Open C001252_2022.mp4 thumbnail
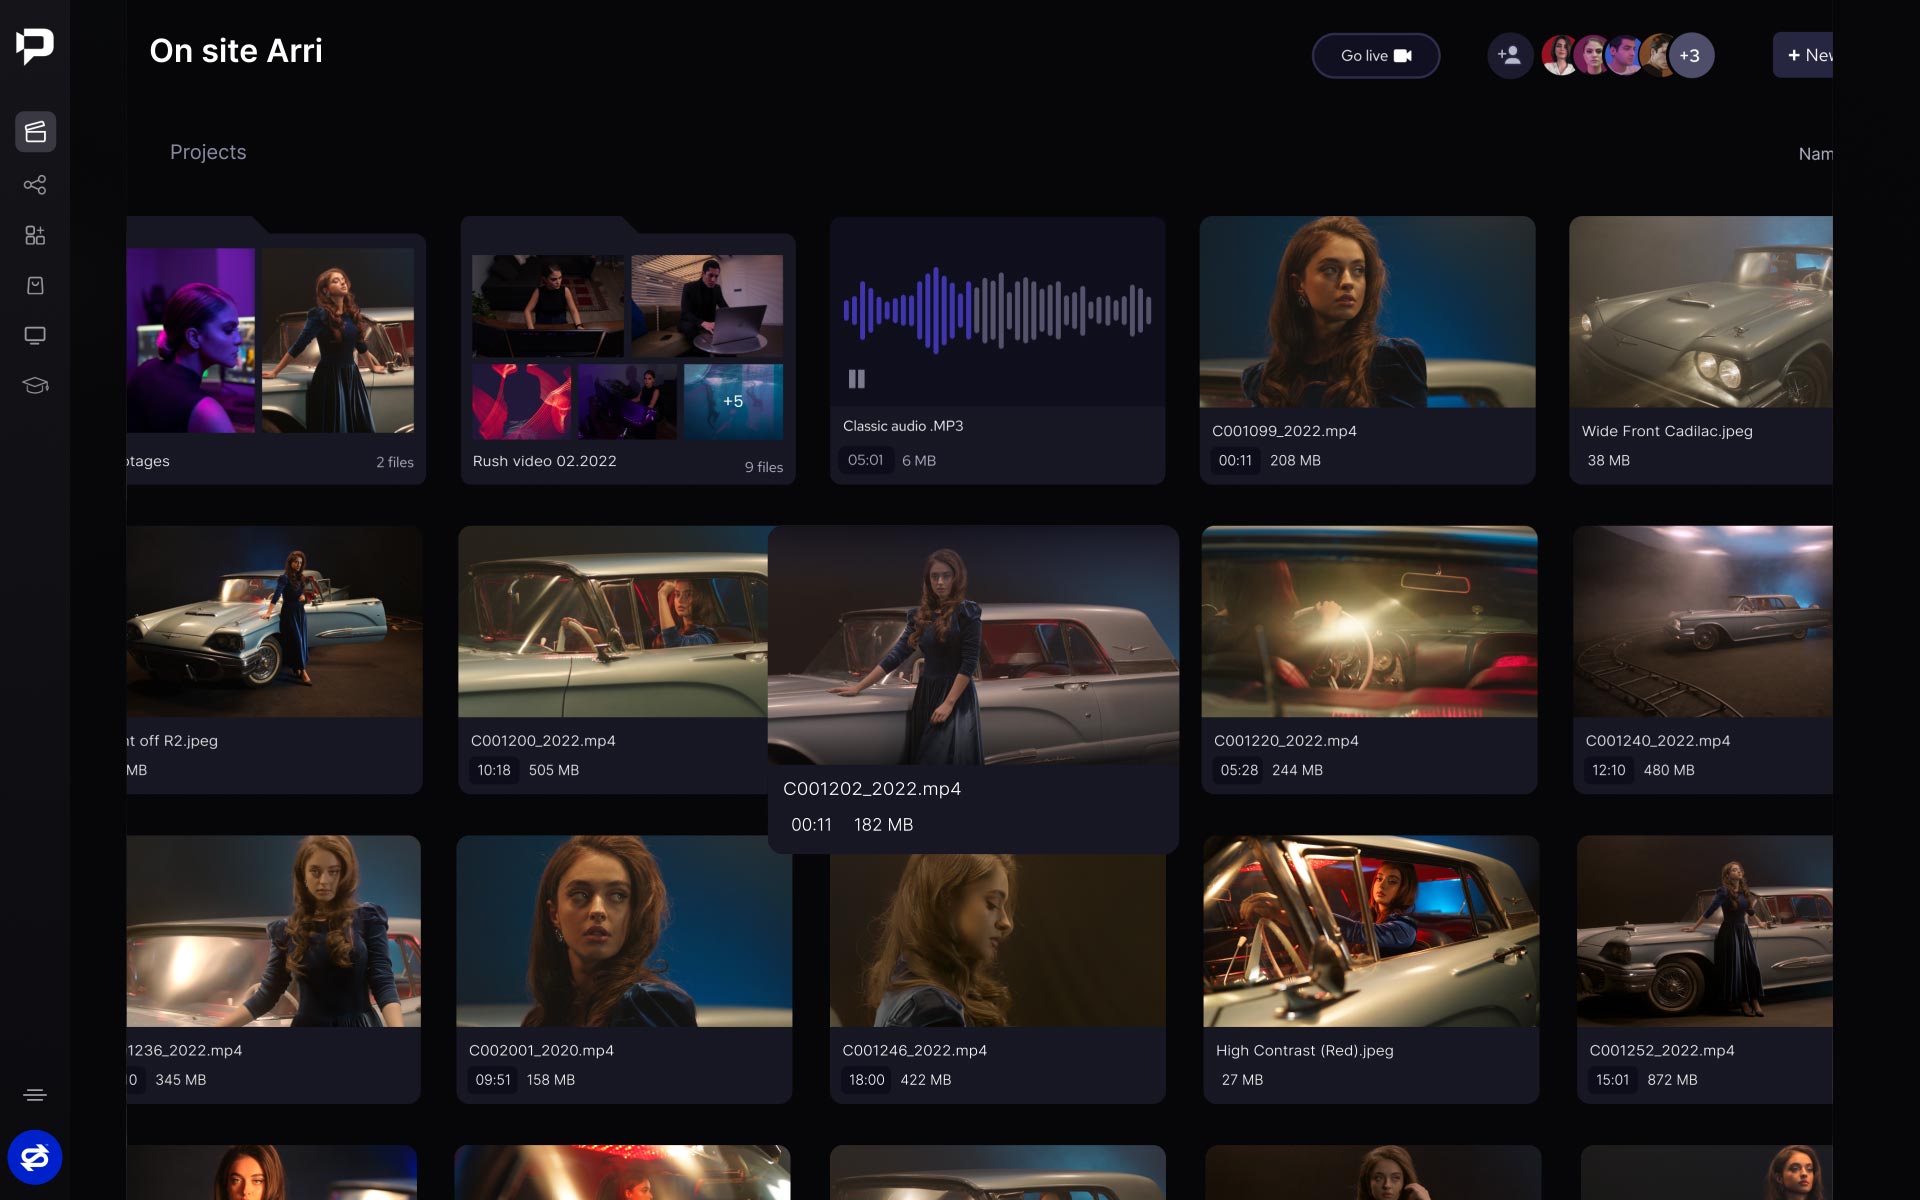The width and height of the screenshot is (1920, 1200). 1705,931
